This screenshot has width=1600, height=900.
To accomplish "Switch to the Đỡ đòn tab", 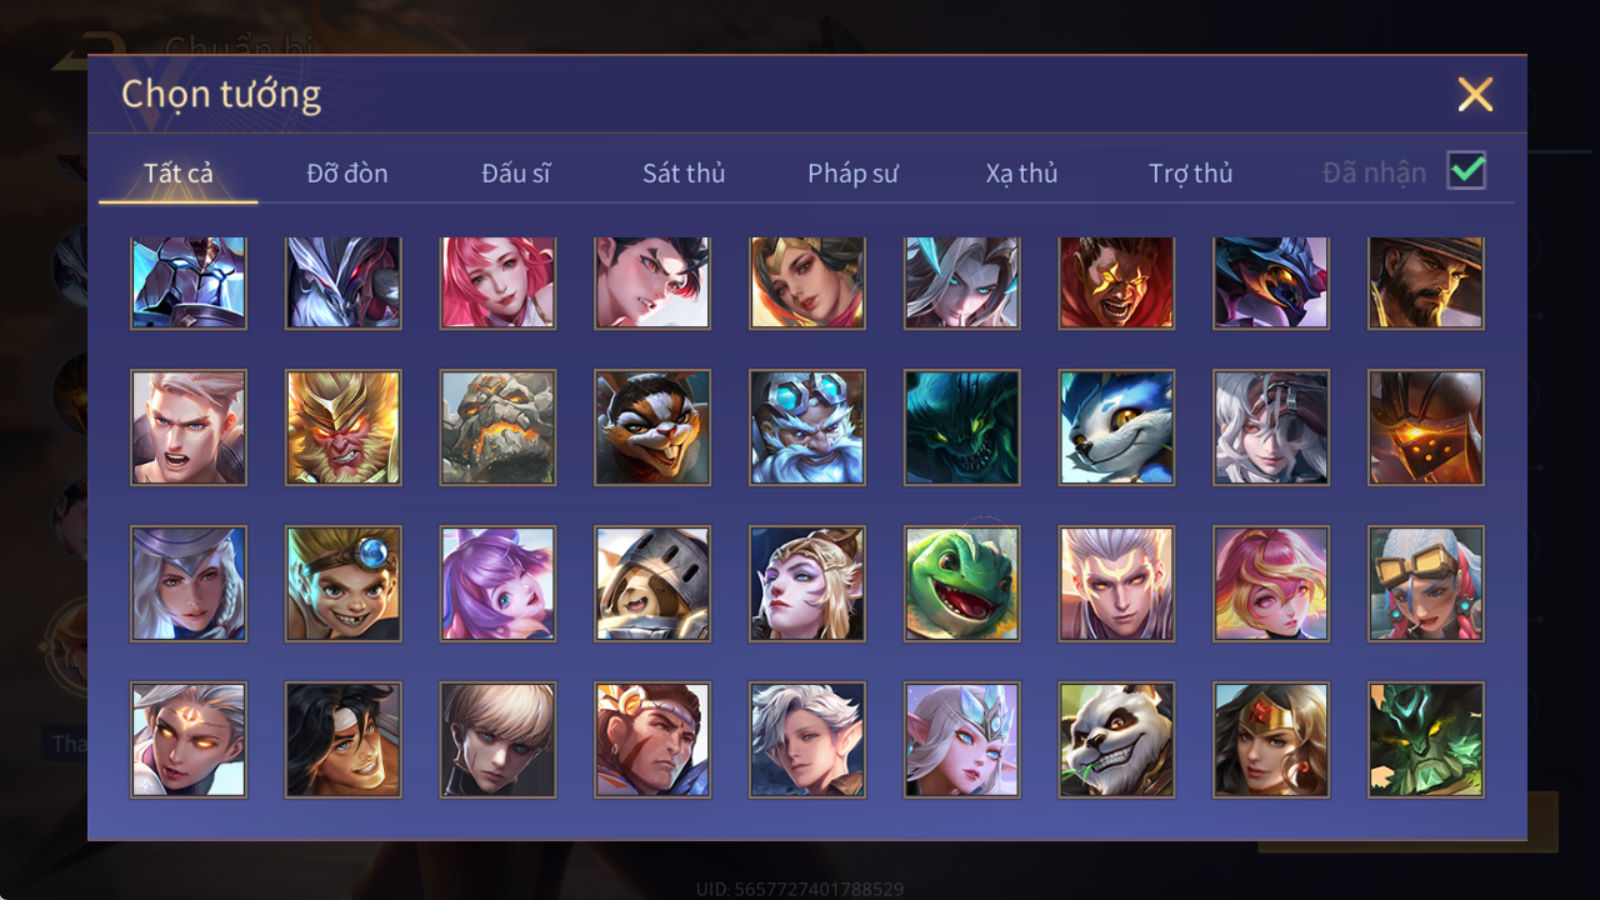I will click(x=347, y=173).
